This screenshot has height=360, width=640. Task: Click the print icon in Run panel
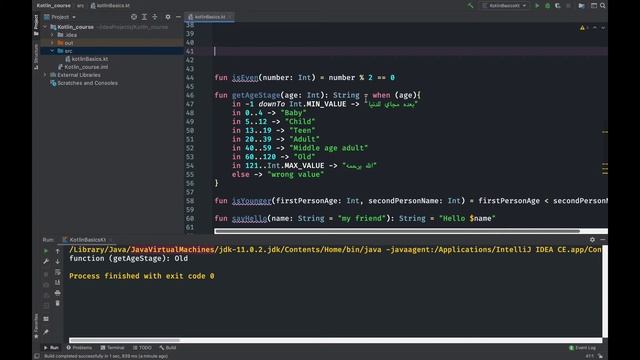pos(58,293)
